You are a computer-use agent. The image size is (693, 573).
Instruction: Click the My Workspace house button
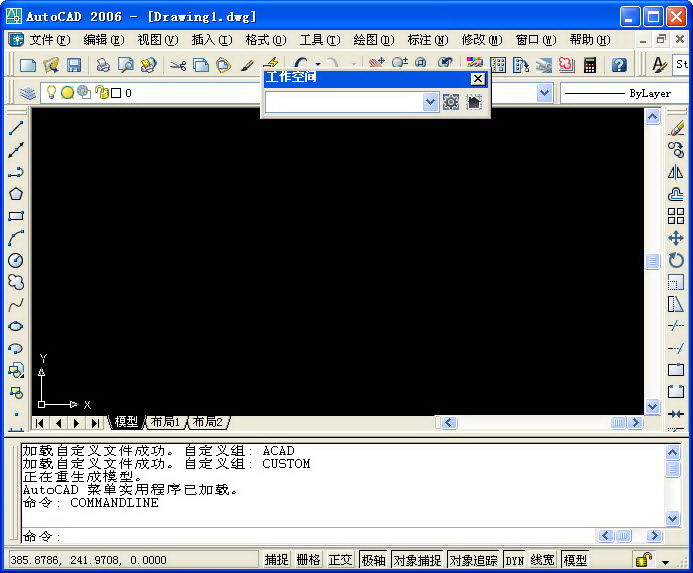pos(474,103)
